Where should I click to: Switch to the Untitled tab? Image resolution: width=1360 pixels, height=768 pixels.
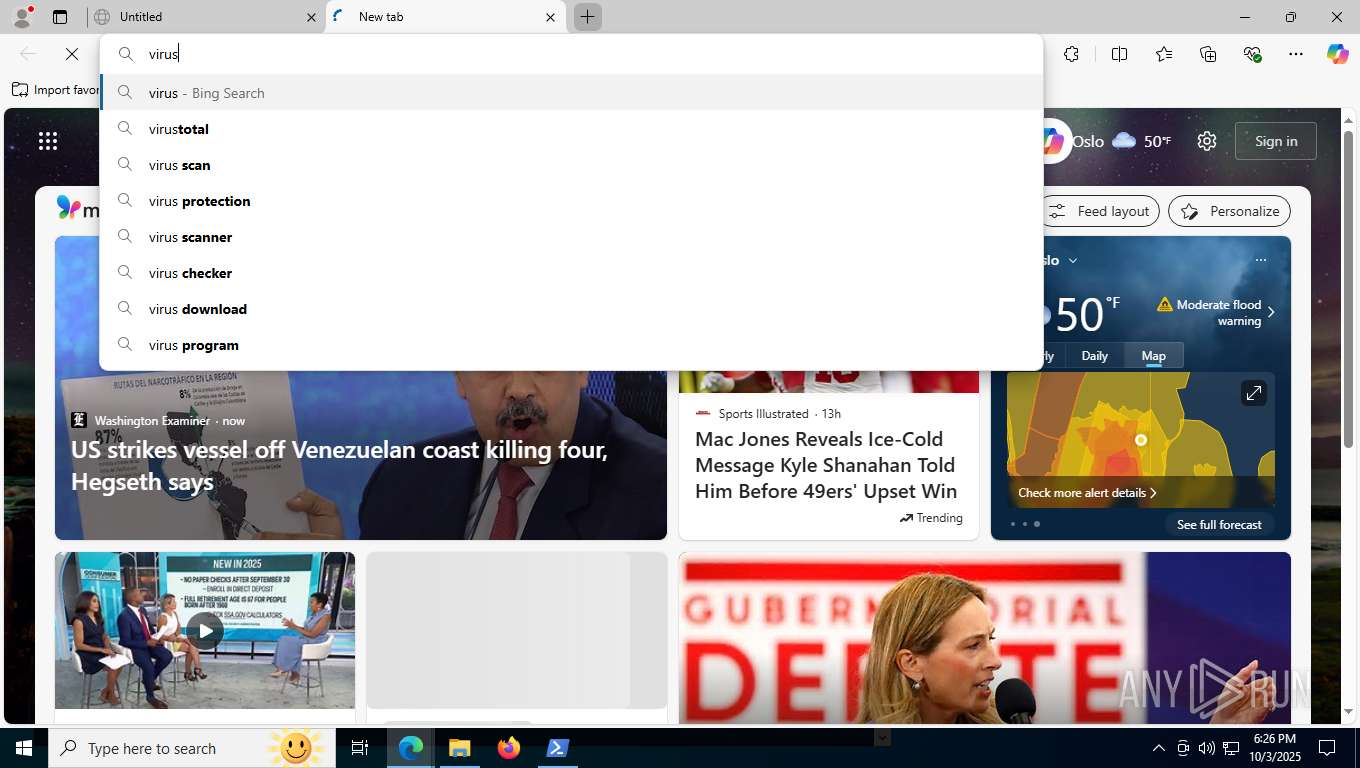205,17
